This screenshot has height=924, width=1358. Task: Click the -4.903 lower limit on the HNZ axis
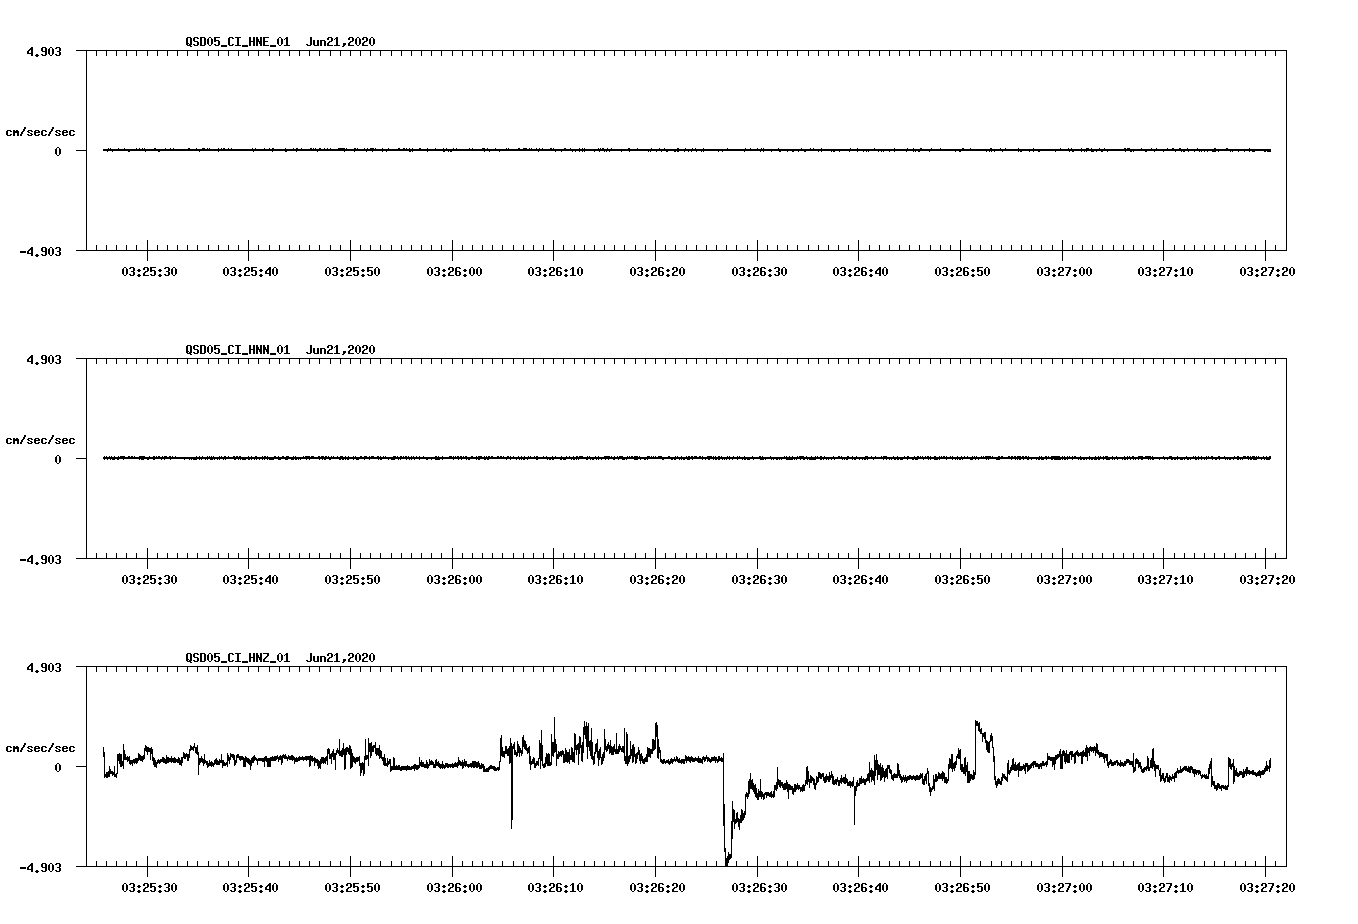(x=39, y=867)
